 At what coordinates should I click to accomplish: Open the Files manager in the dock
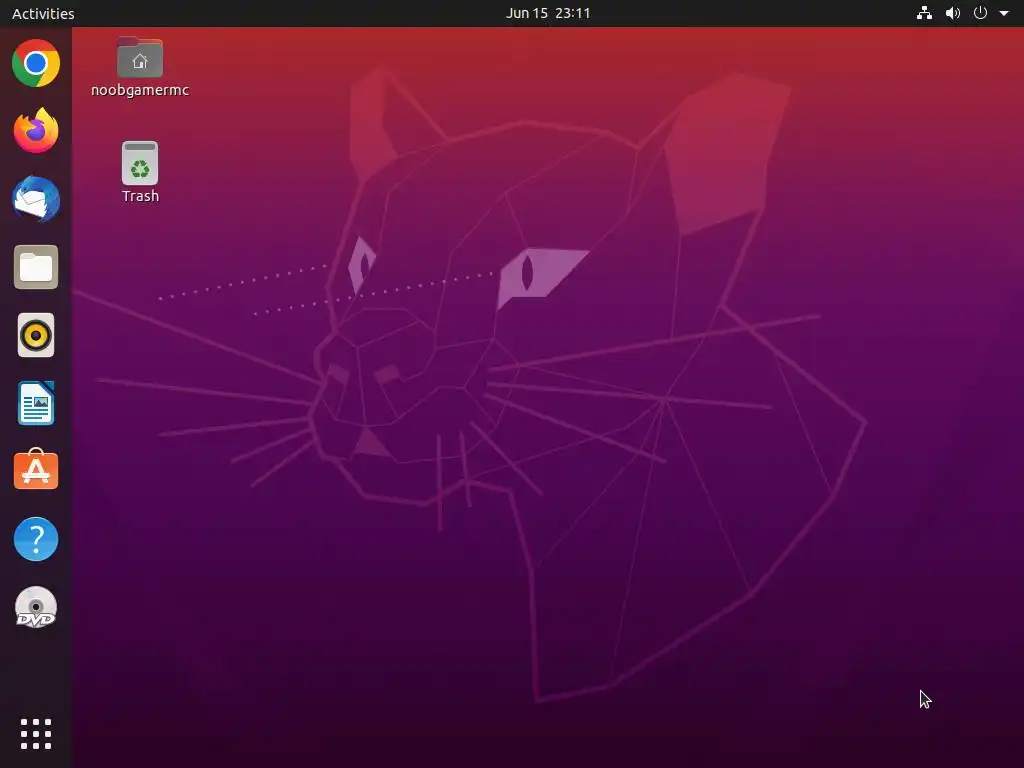point(36,267)
